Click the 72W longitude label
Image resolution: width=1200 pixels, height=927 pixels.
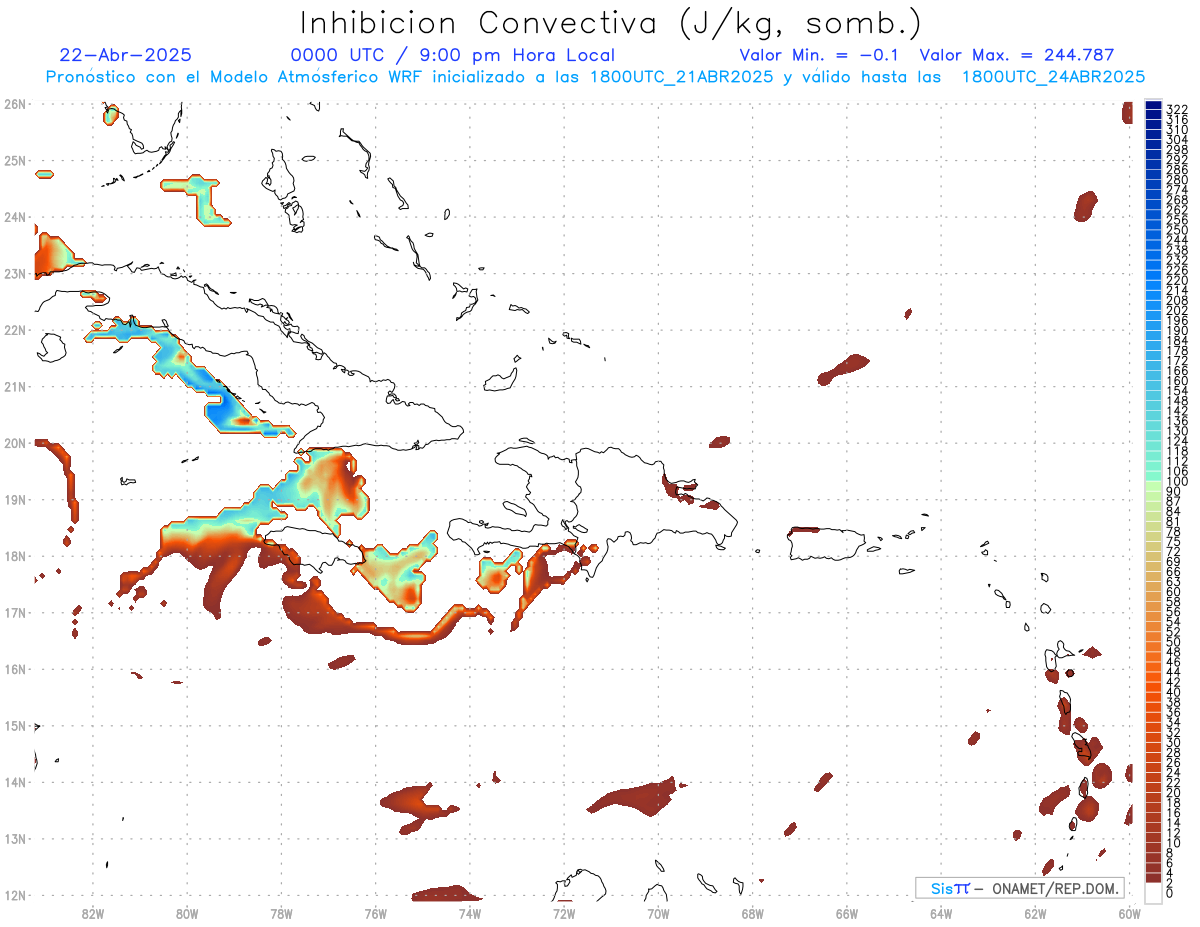564,913
